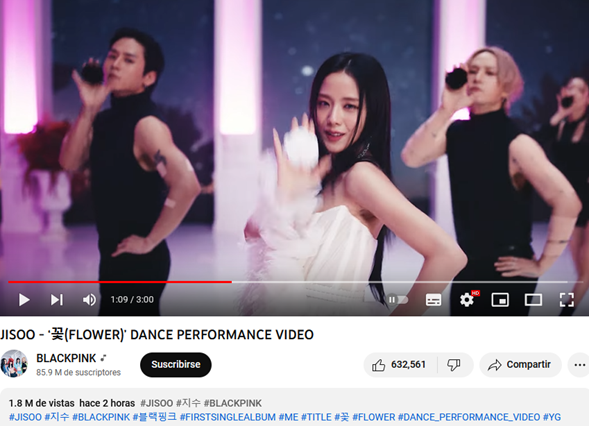This screenshot has height=426, width=589.
Task: Open the BLACKPINK channel name link
Action: click(66, 358)
